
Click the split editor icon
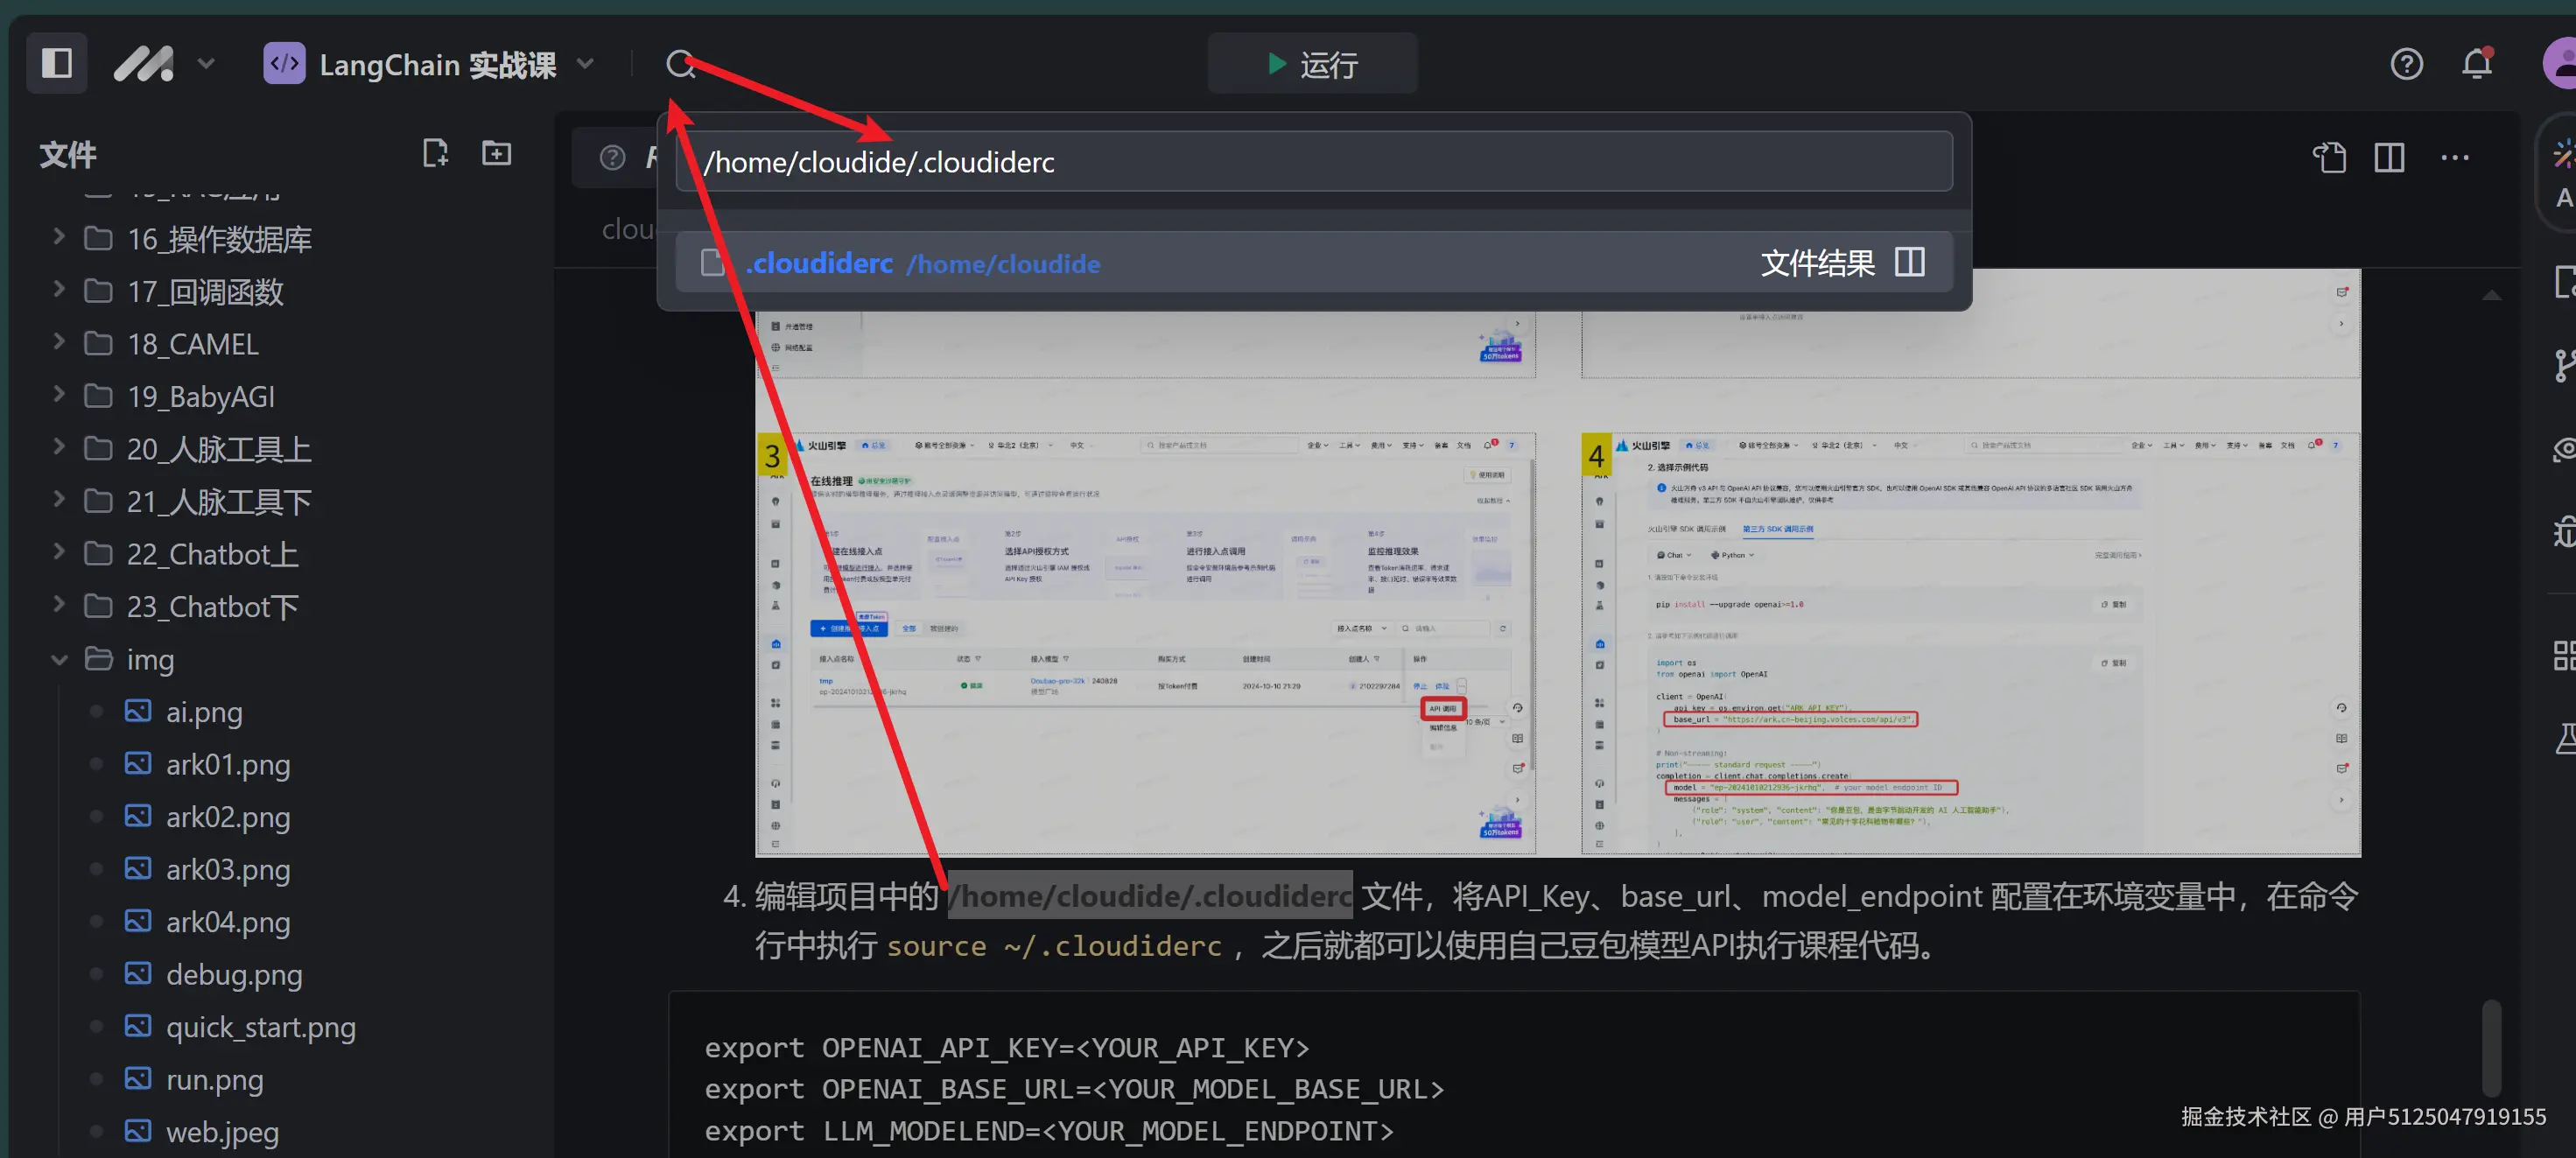(2389, 157)
